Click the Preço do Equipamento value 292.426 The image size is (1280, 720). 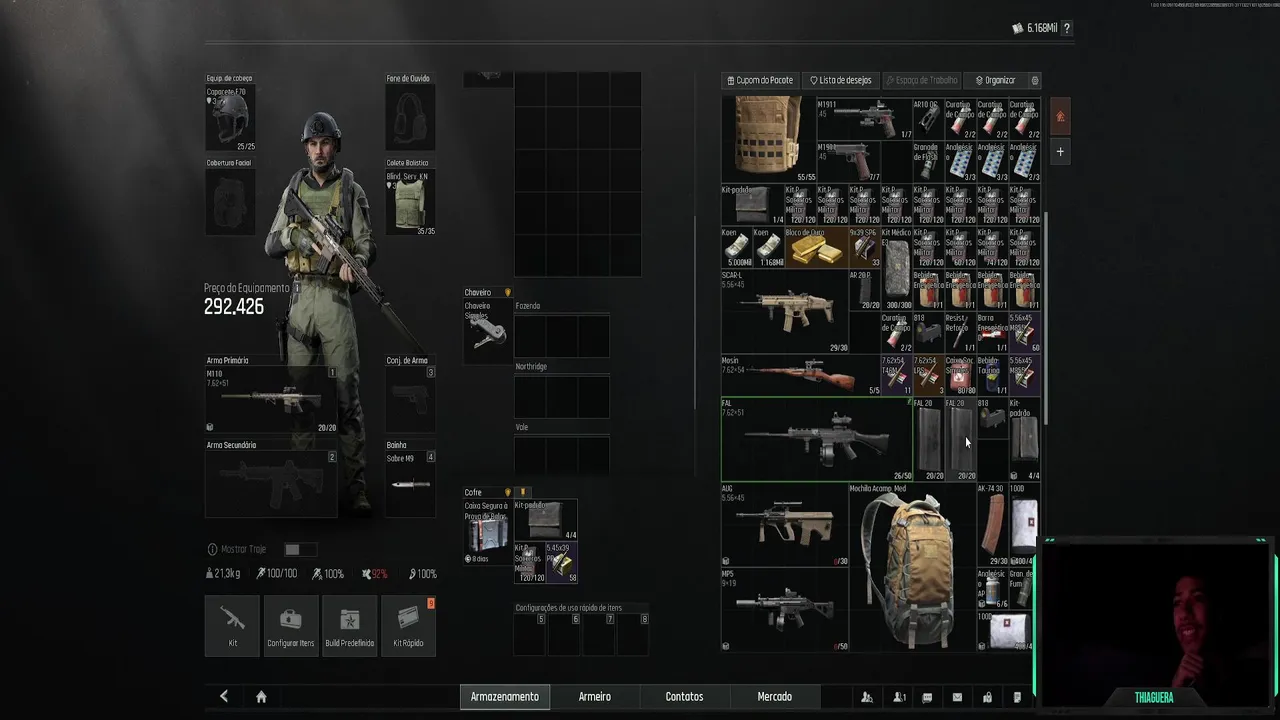(234, 307)
